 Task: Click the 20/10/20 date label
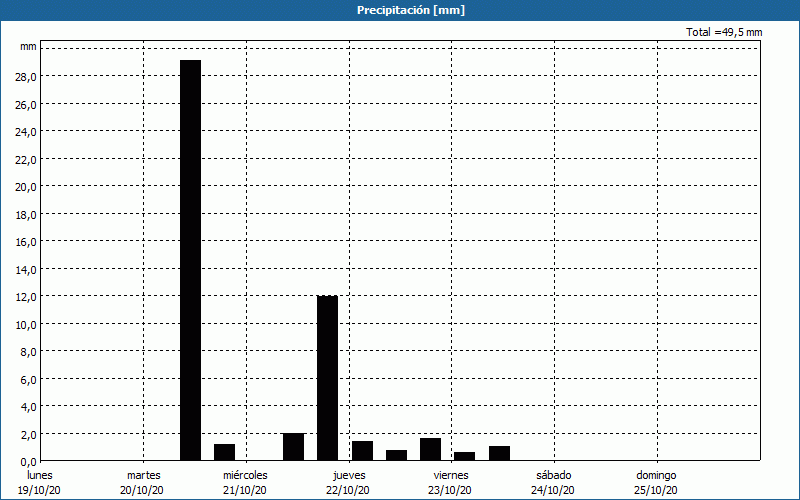click(142, 490)
